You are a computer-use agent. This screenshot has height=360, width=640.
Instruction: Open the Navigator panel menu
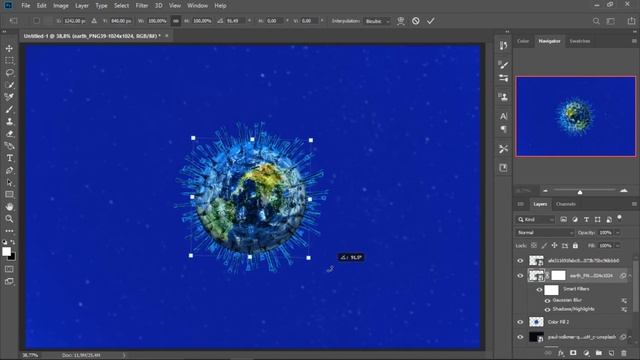[634, 41]
